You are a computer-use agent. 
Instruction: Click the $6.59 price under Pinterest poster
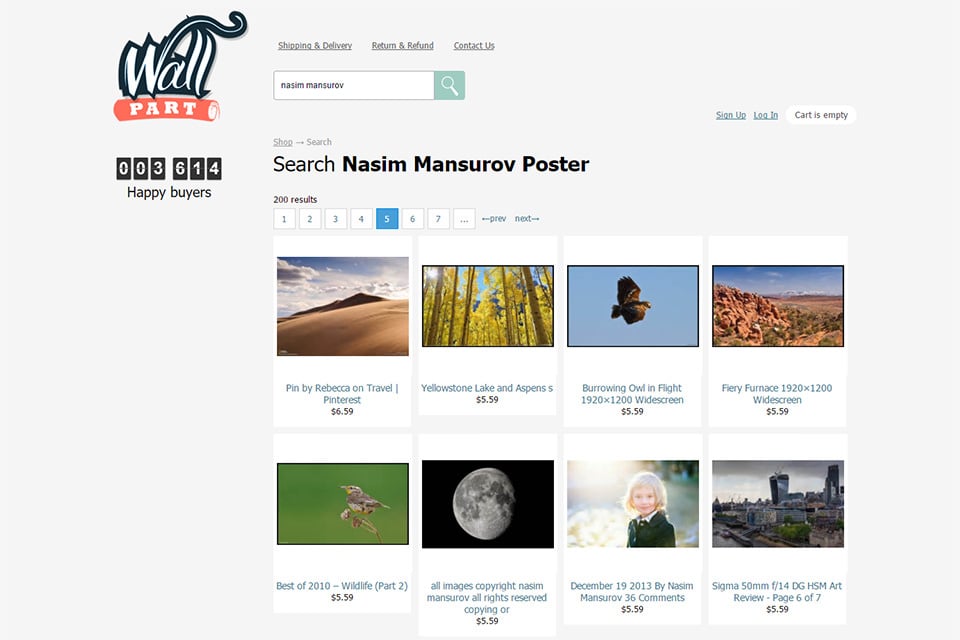coord(342,412)
